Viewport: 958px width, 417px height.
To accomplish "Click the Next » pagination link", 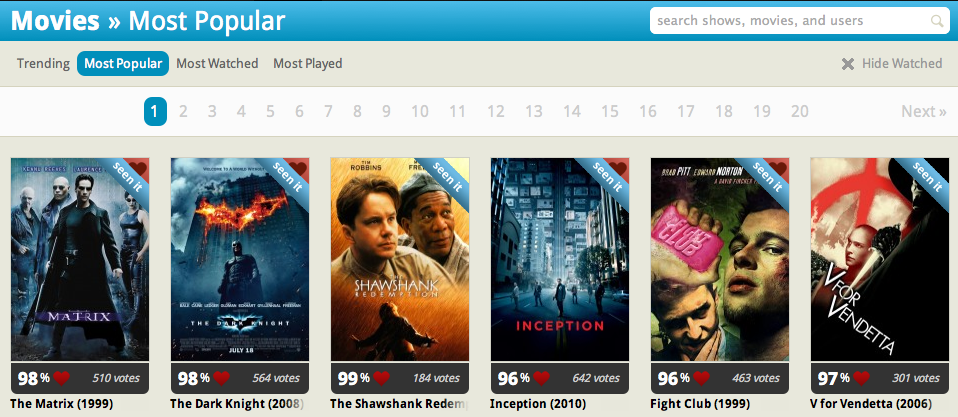I will coord(924,112).
